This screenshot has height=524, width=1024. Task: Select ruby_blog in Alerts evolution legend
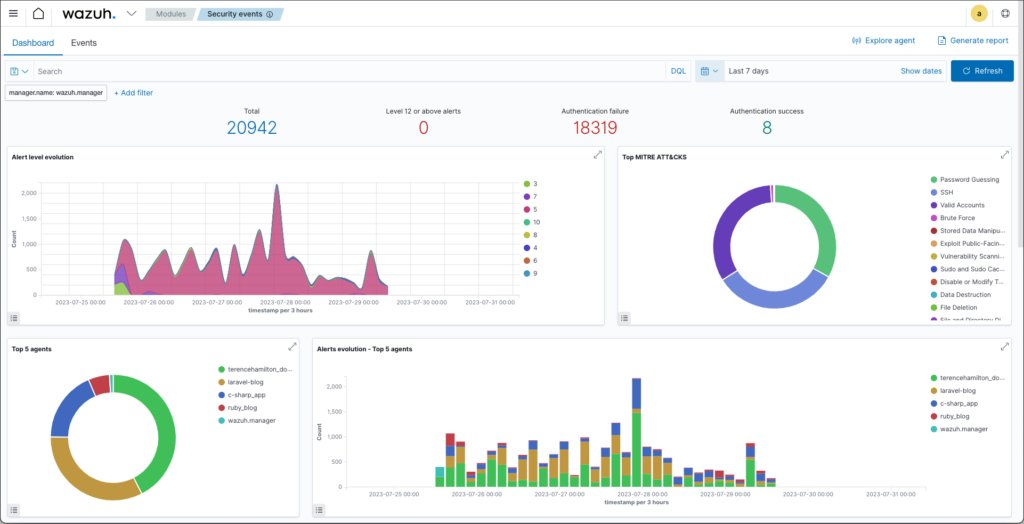(x=950, y=416)
